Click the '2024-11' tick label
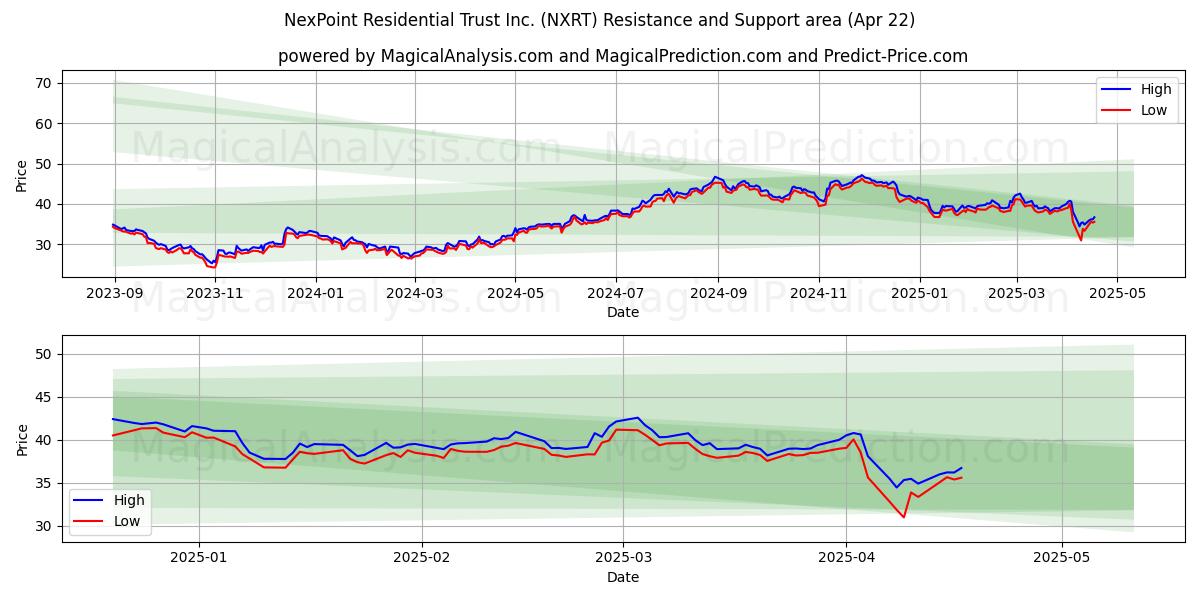1200x600 pixels. [819, 294]
